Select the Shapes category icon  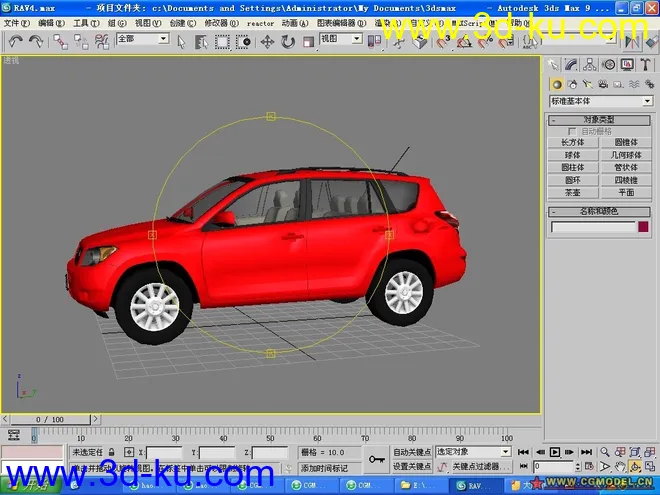pyautogui.click(x=572, y=85)
